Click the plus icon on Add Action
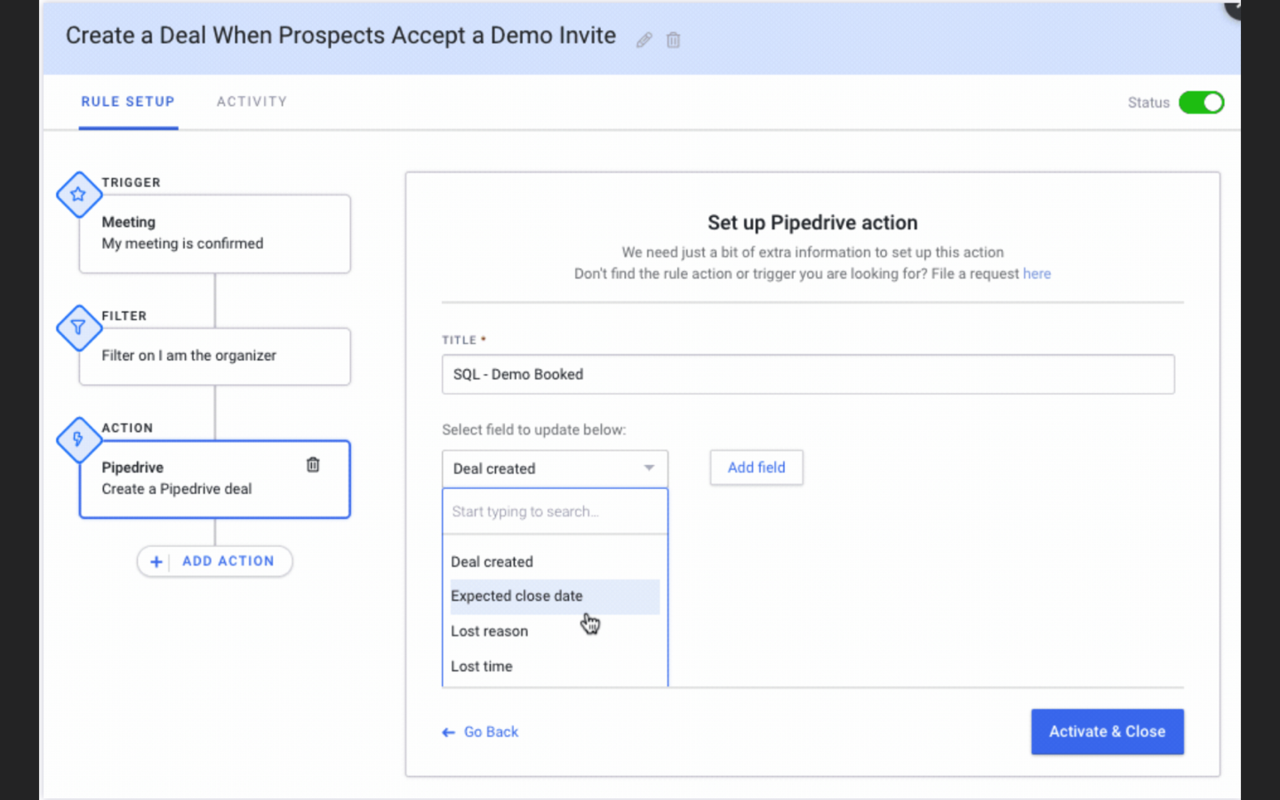 [156, 561]
